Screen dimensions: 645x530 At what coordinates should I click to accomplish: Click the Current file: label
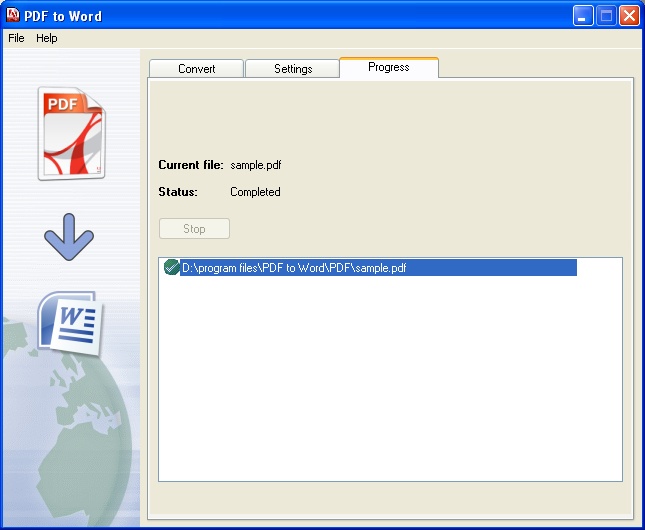click(x=191, y=165)
